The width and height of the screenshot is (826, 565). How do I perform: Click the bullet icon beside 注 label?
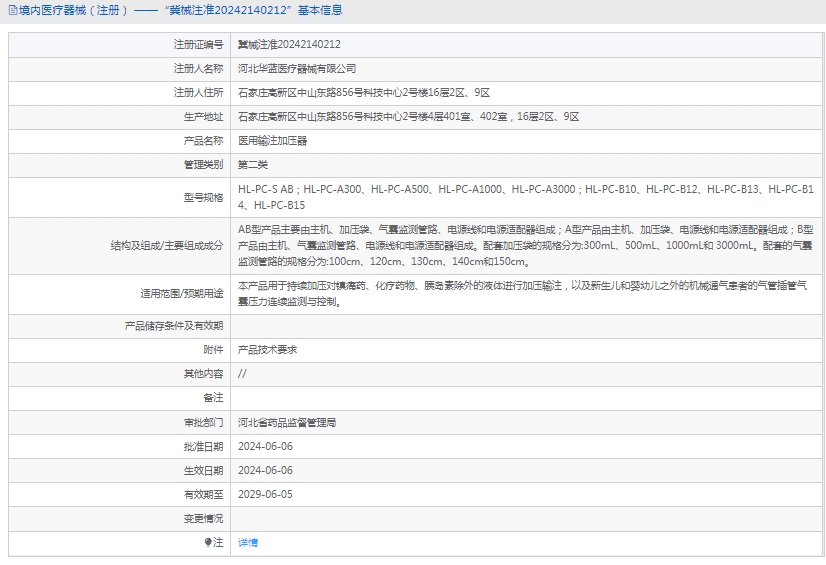[208, 542]
